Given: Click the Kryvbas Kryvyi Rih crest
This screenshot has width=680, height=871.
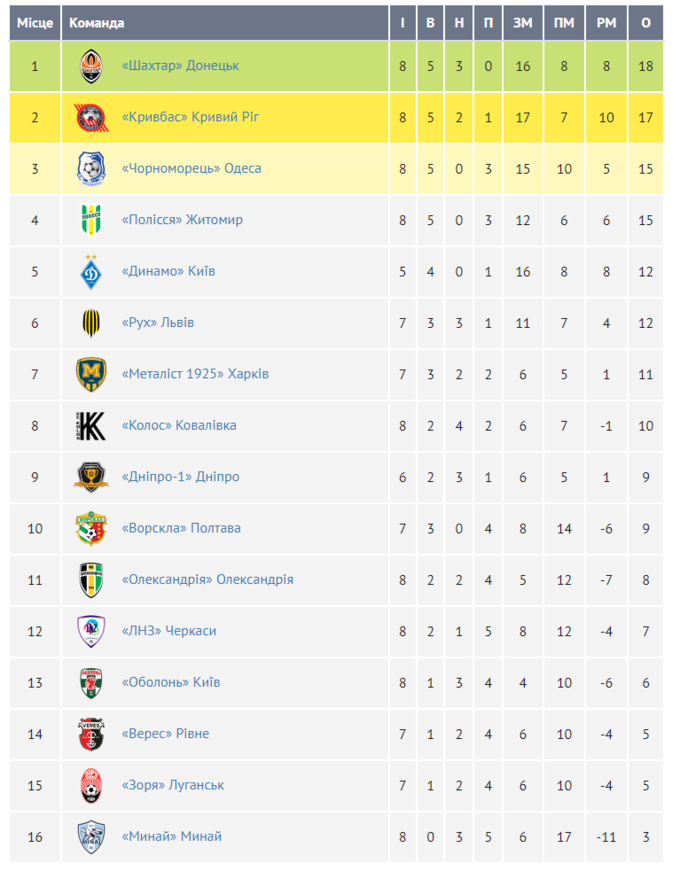Looking at the screenshot, I should pyautogui.click(x=91, y=118).
